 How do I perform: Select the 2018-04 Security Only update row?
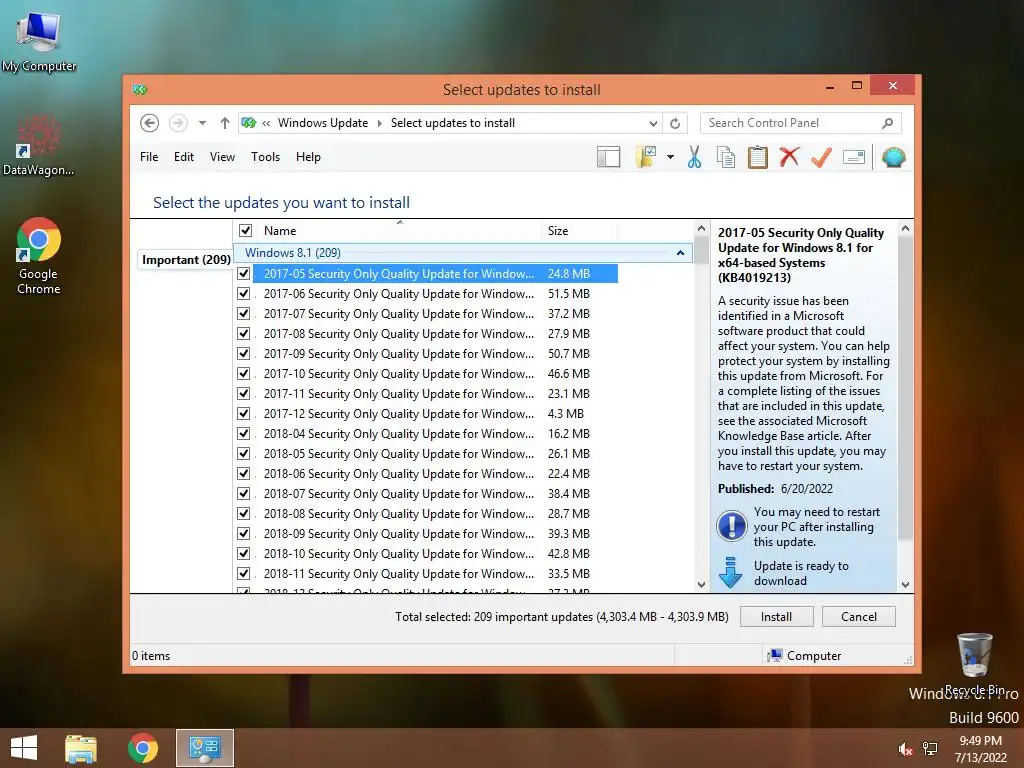(x=427, y=434)
